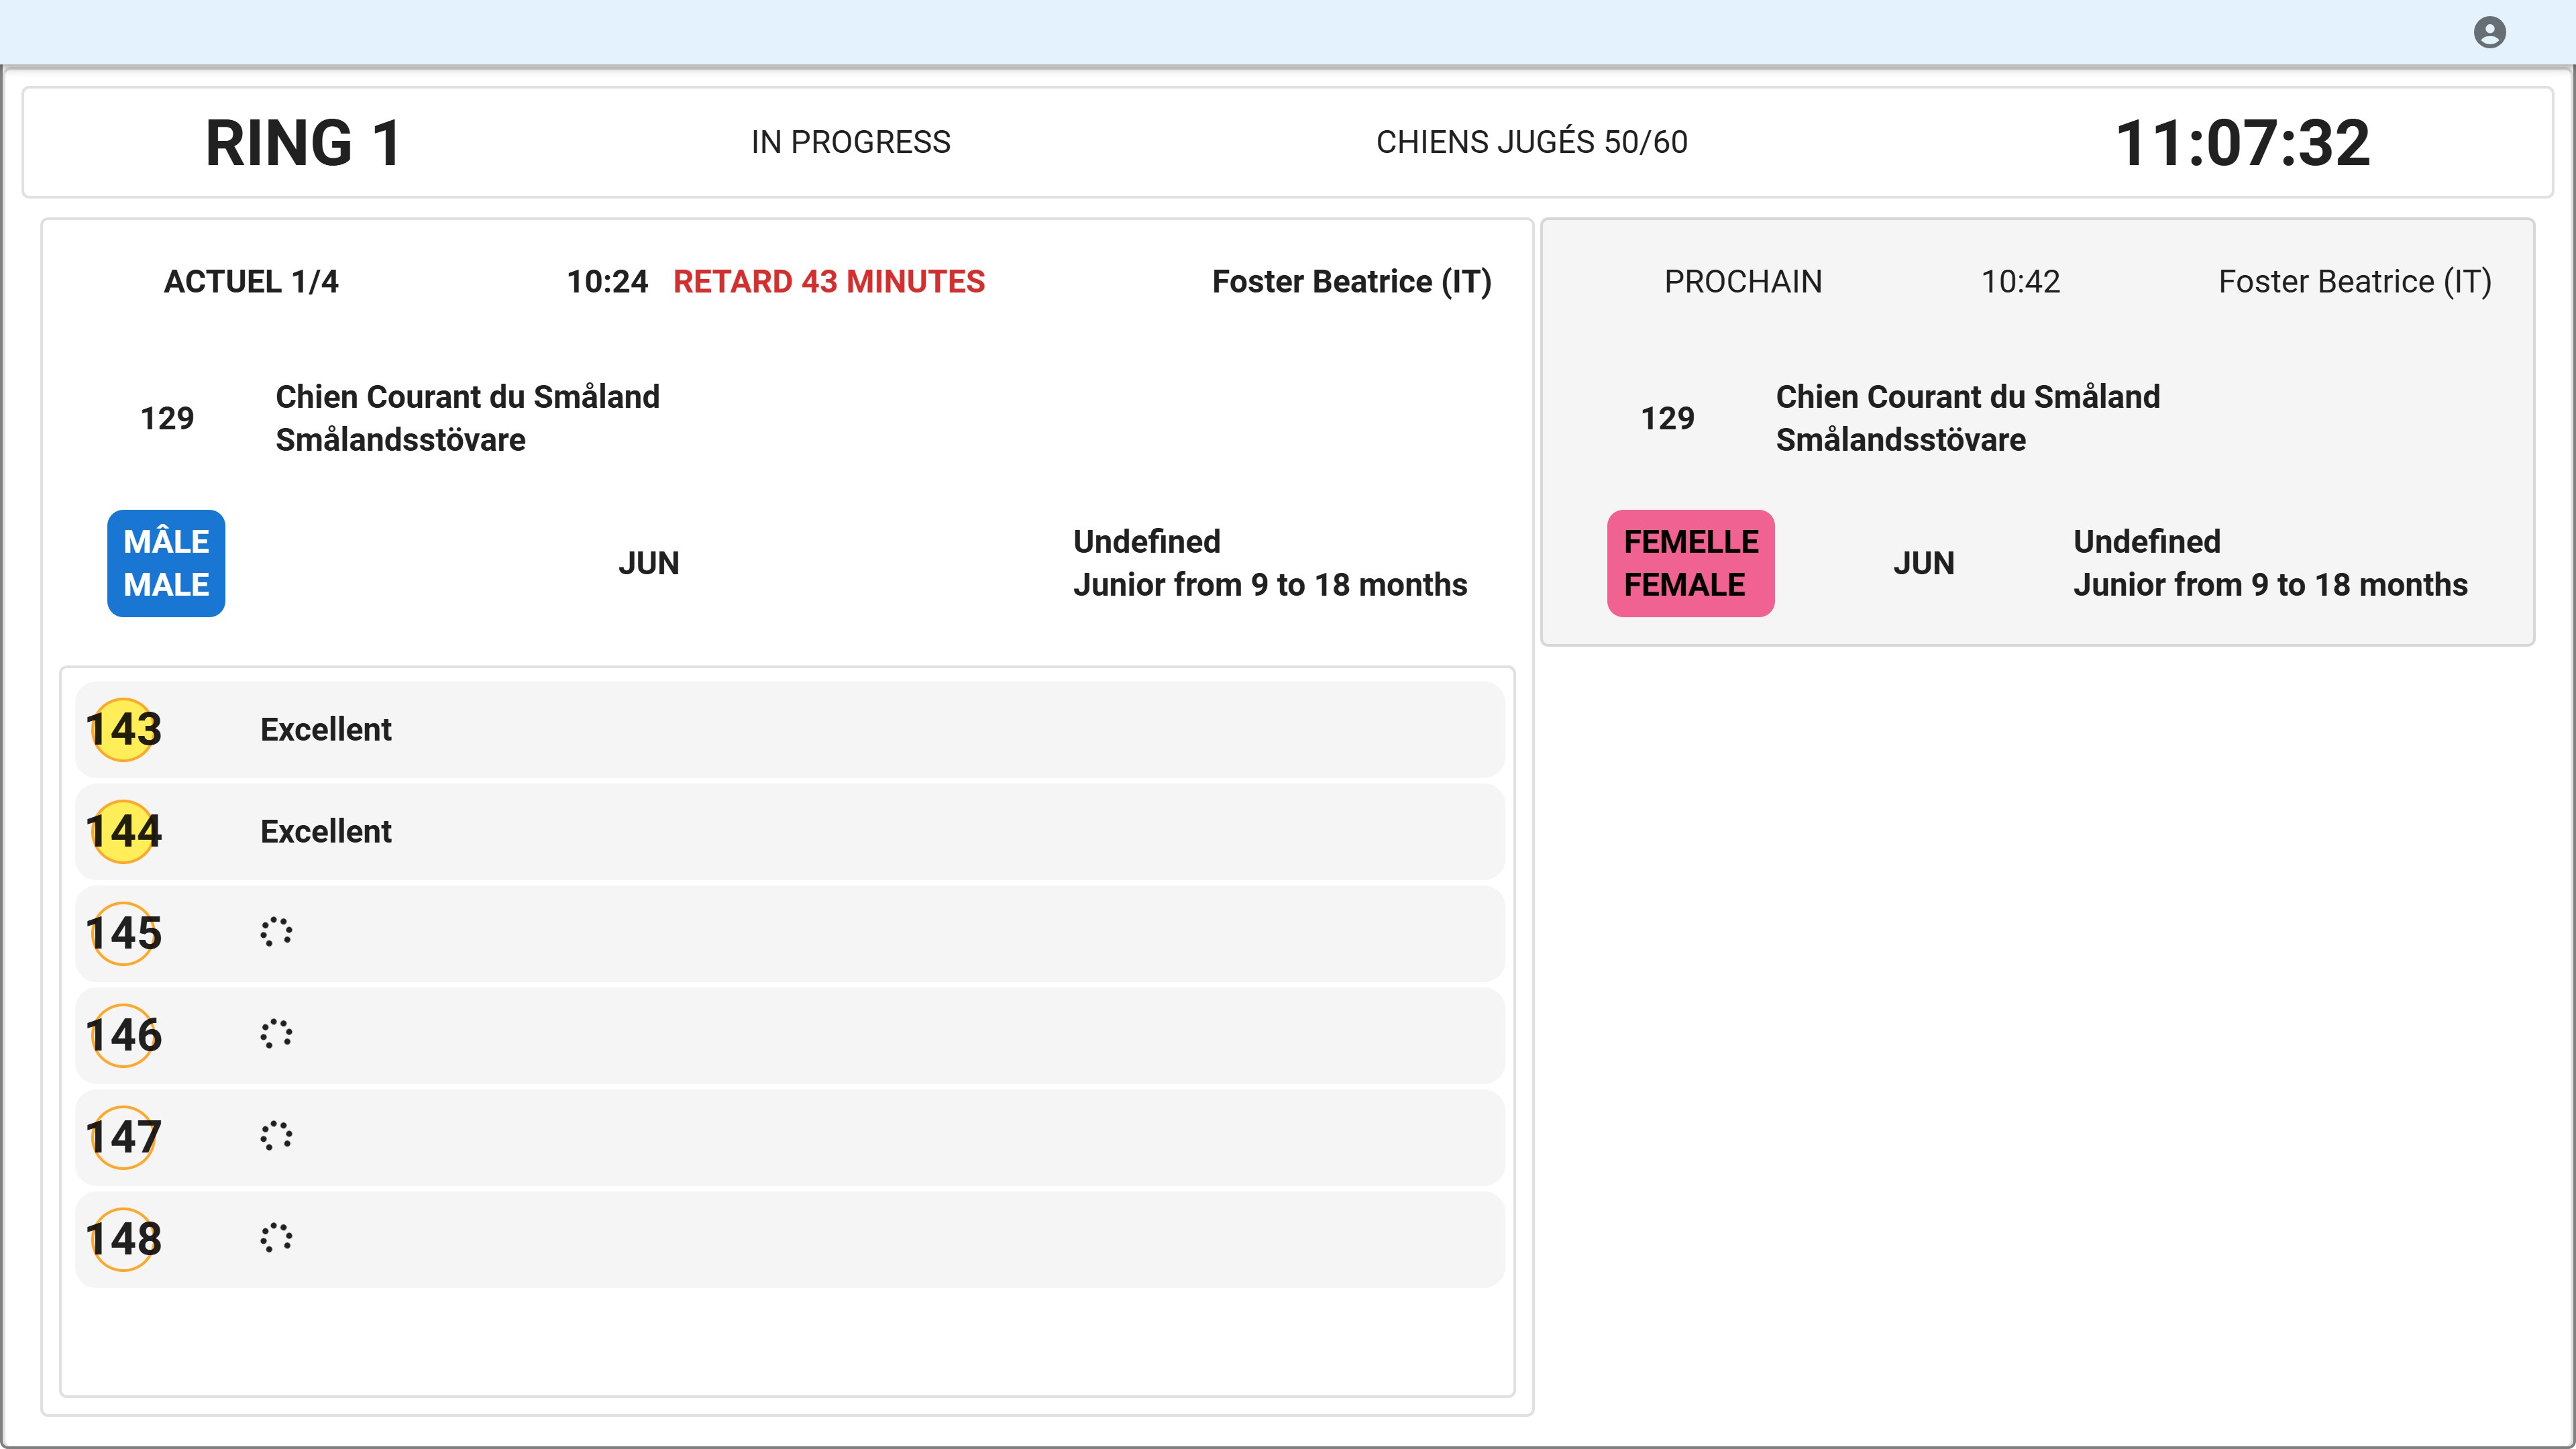Click the pink FEMELLE FEMALE badge
Viewport: 2576px width, 1449px height.
point(1691,563)
